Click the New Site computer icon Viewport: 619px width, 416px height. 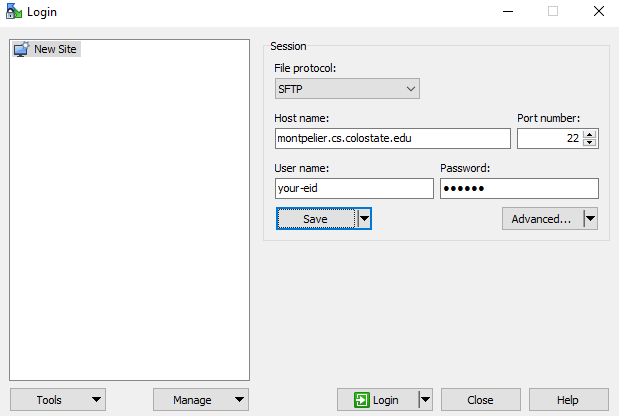tap(21, 49)
